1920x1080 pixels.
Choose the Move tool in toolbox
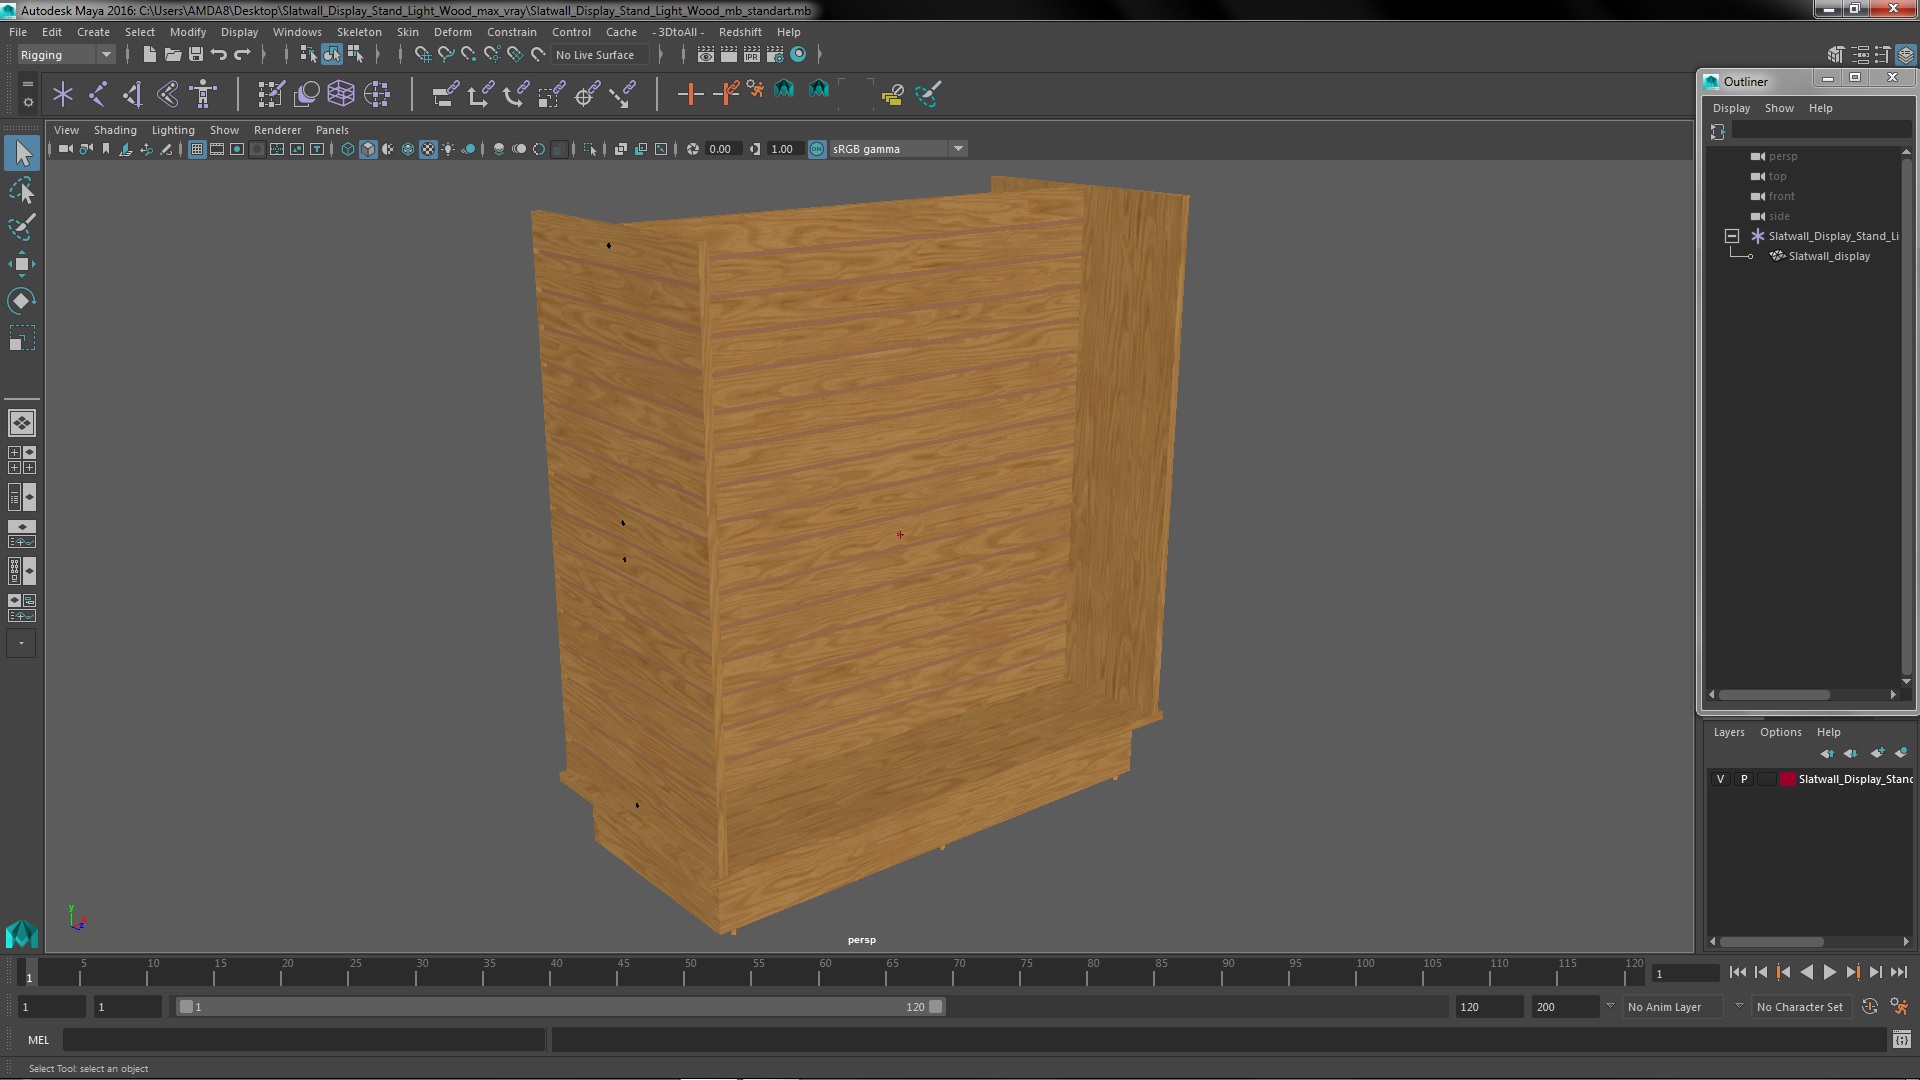22,264
